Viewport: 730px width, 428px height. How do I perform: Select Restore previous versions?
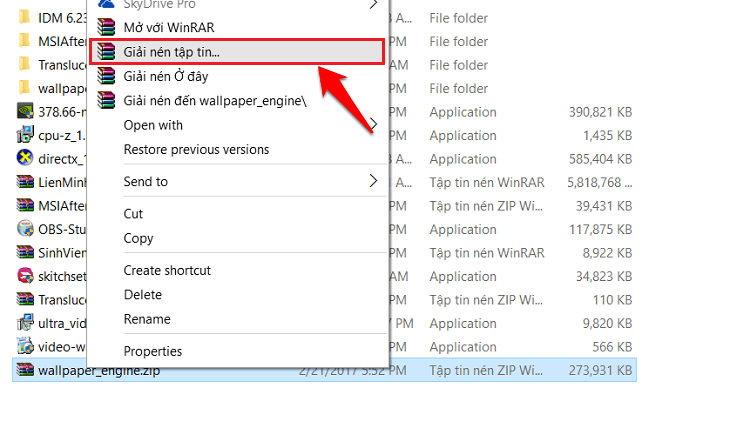pos(196,149)
